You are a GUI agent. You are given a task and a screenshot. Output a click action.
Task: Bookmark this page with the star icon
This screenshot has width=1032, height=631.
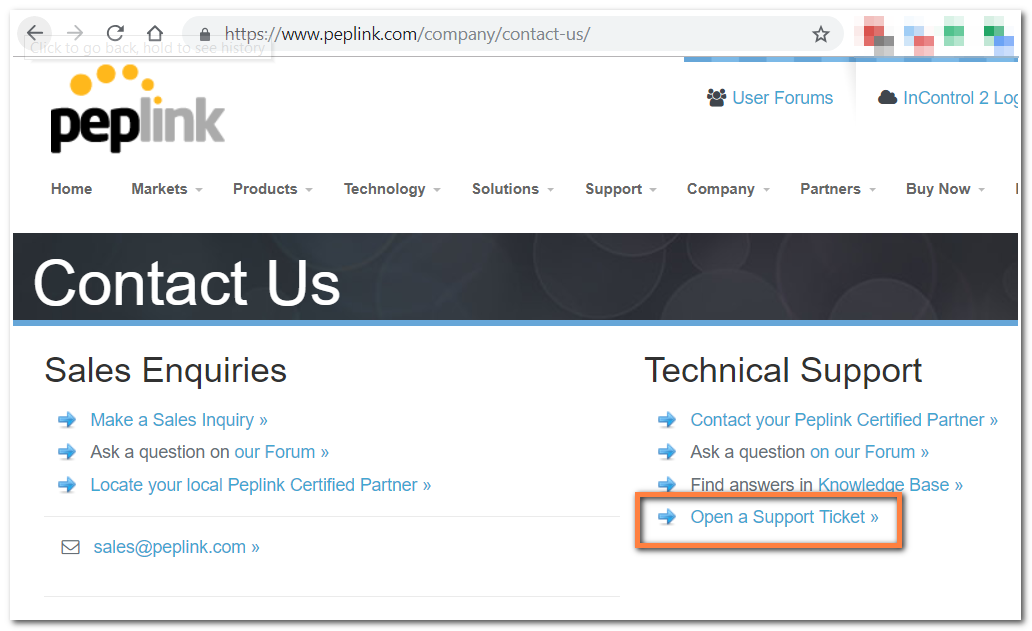pyautogui.click(x=821, y=35)
